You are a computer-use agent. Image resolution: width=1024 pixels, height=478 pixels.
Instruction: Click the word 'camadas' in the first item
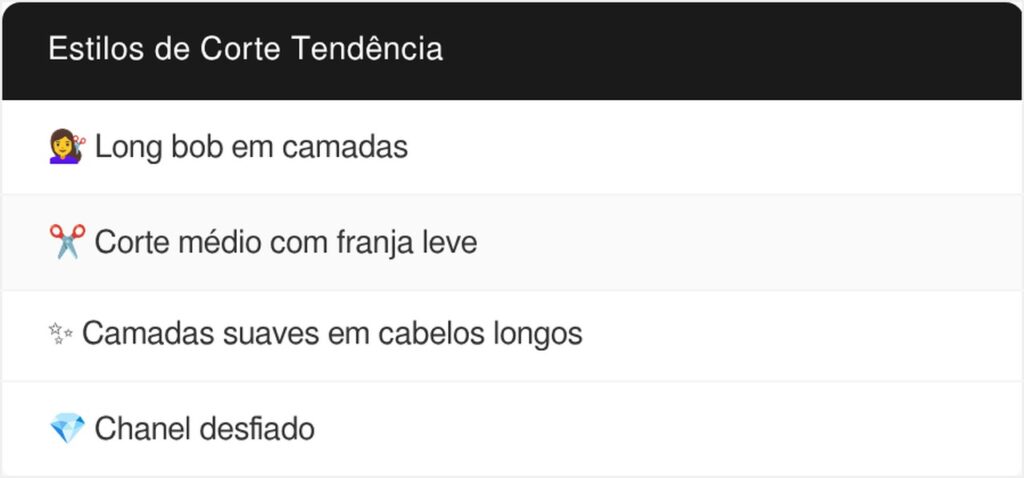click(344, 147)
